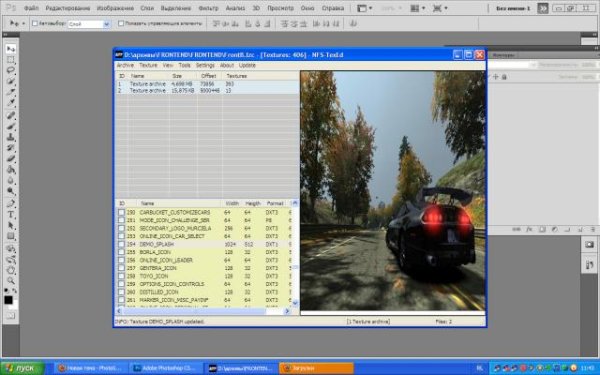Image resolution: width=600 pixels, height=375 pixels.
Task: Open Photoshop's Фильтр menu
Action: tap(208, 8)
